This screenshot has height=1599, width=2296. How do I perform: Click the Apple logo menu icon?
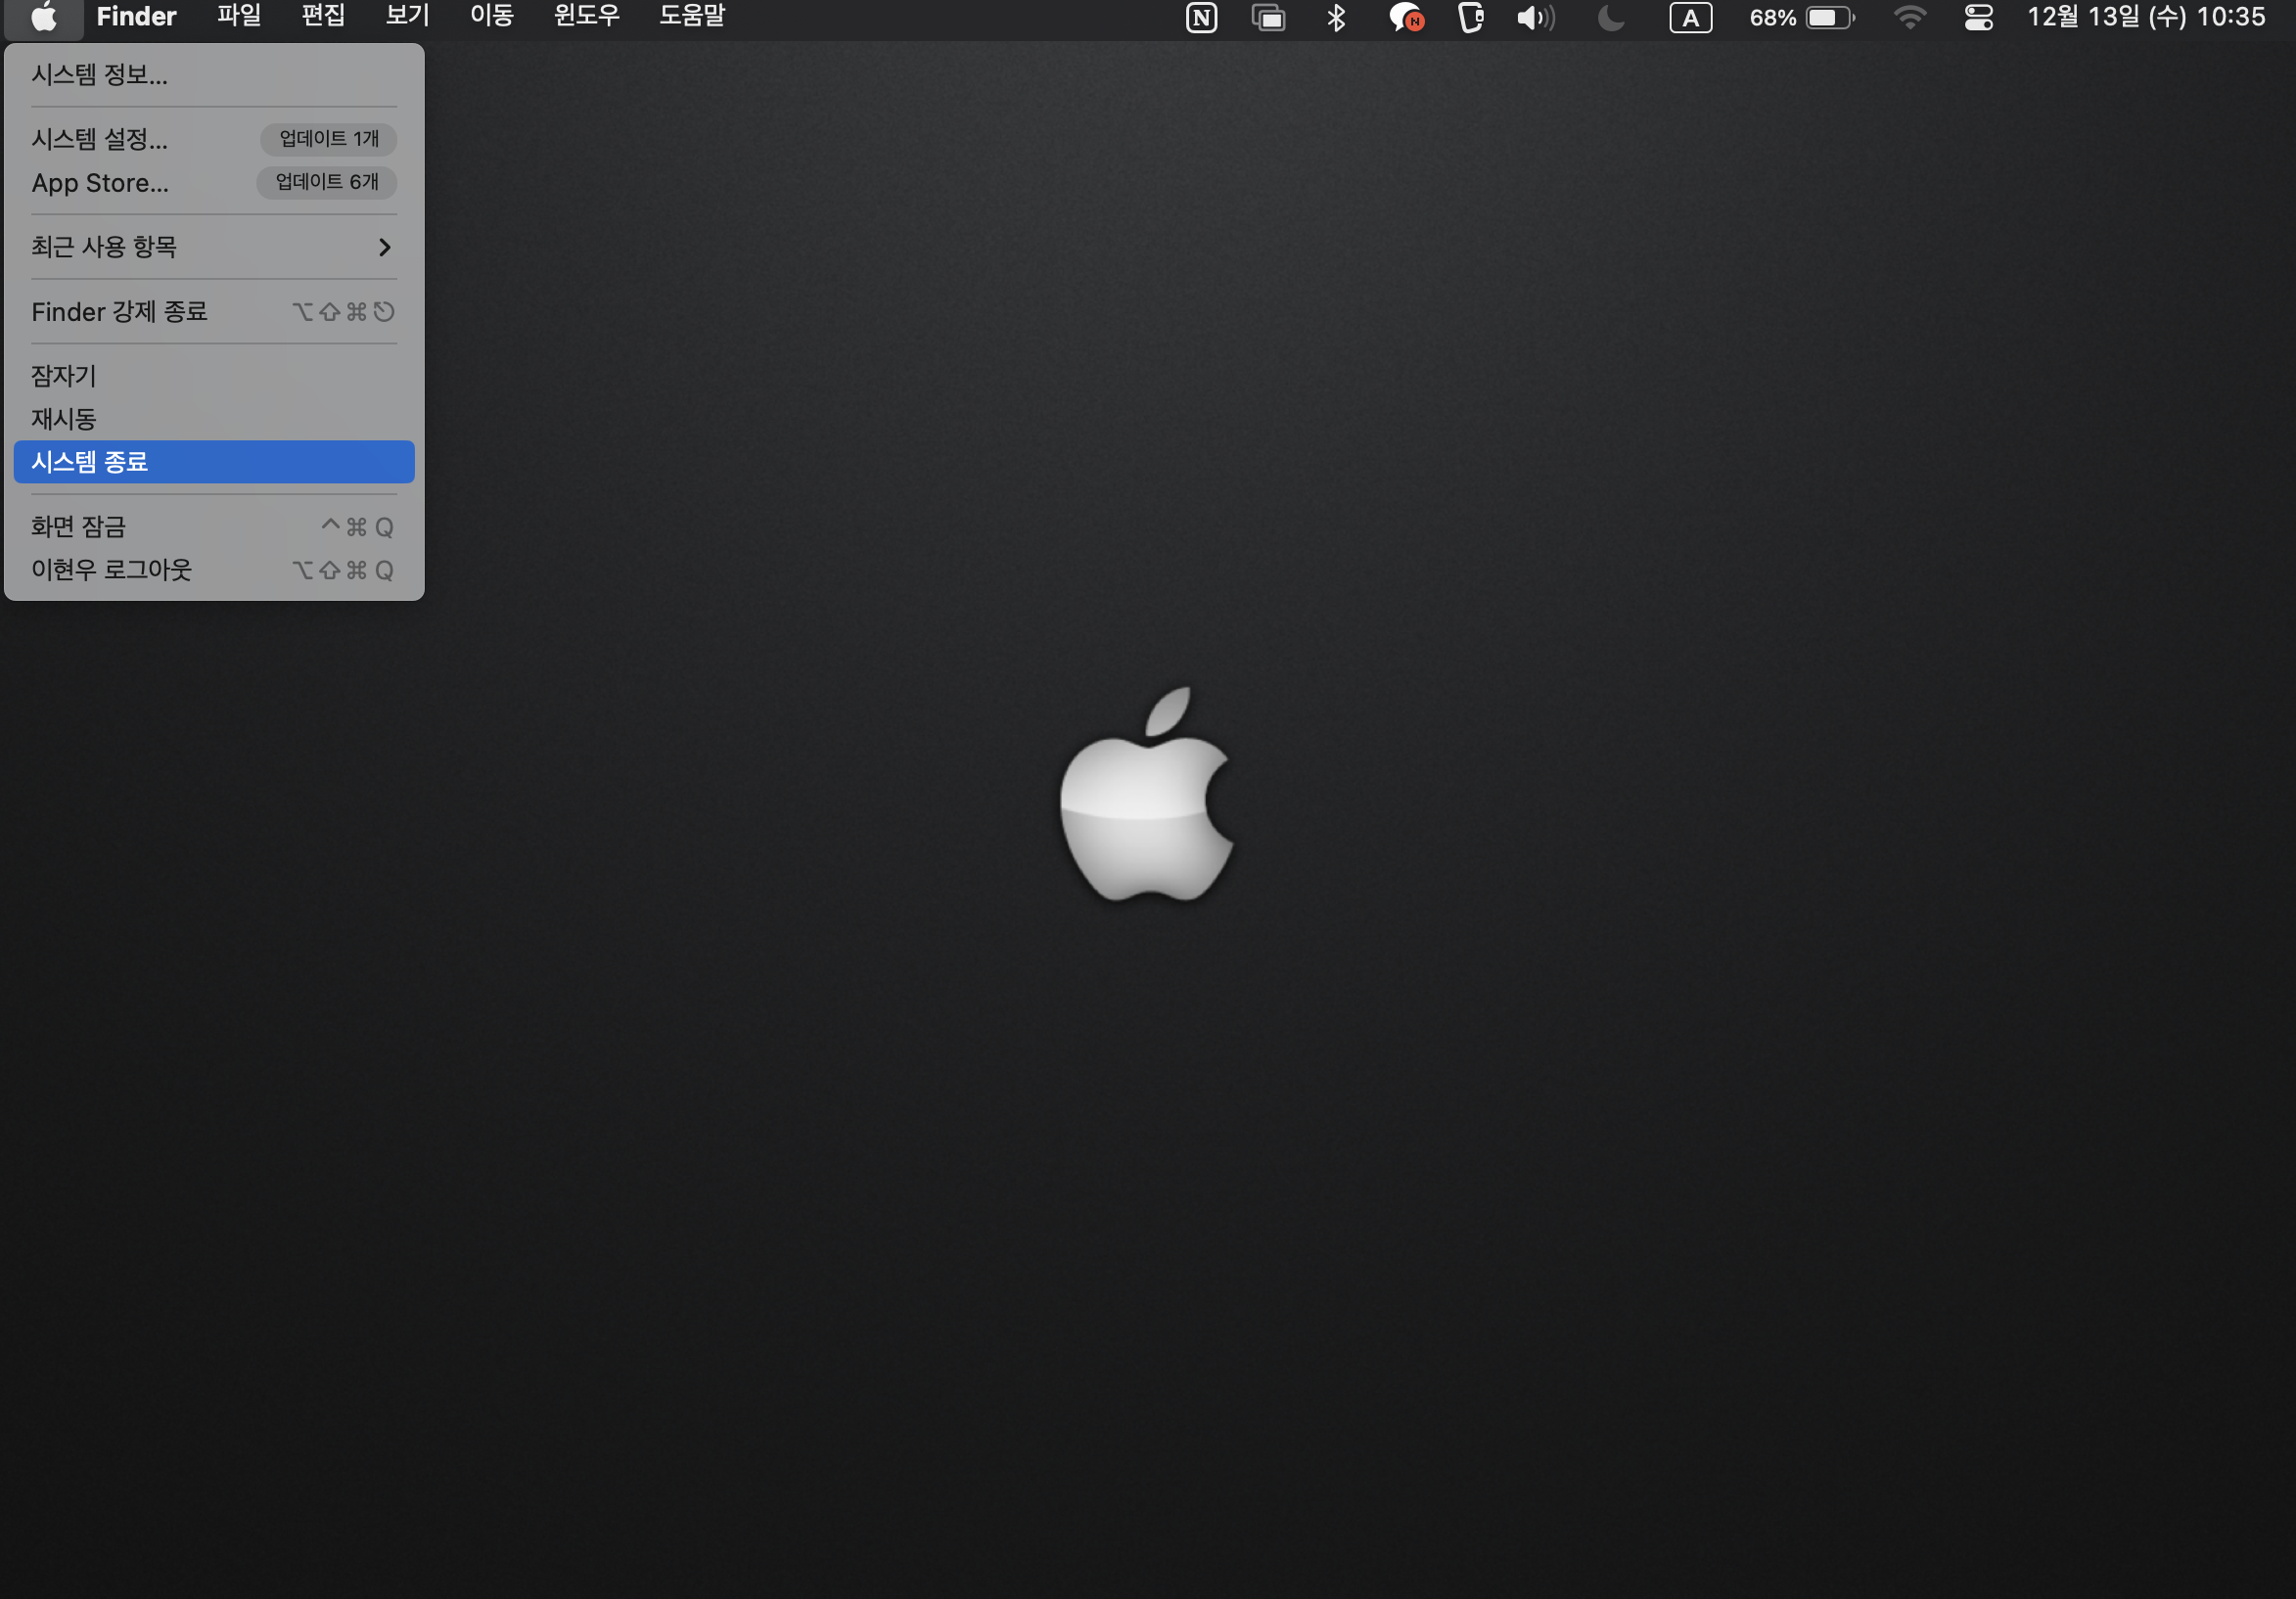(43, 17)
